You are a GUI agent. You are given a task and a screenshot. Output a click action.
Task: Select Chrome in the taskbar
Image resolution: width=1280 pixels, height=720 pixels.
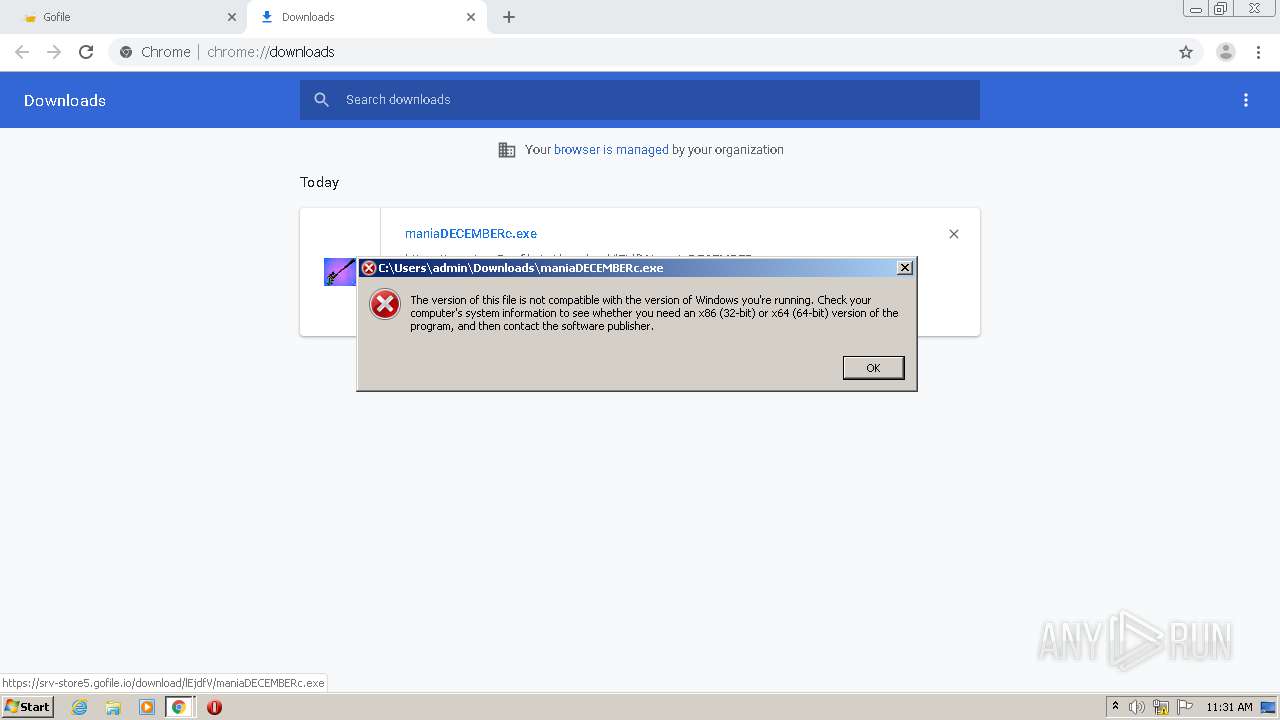pyautogui.click(x=179, y=707)
